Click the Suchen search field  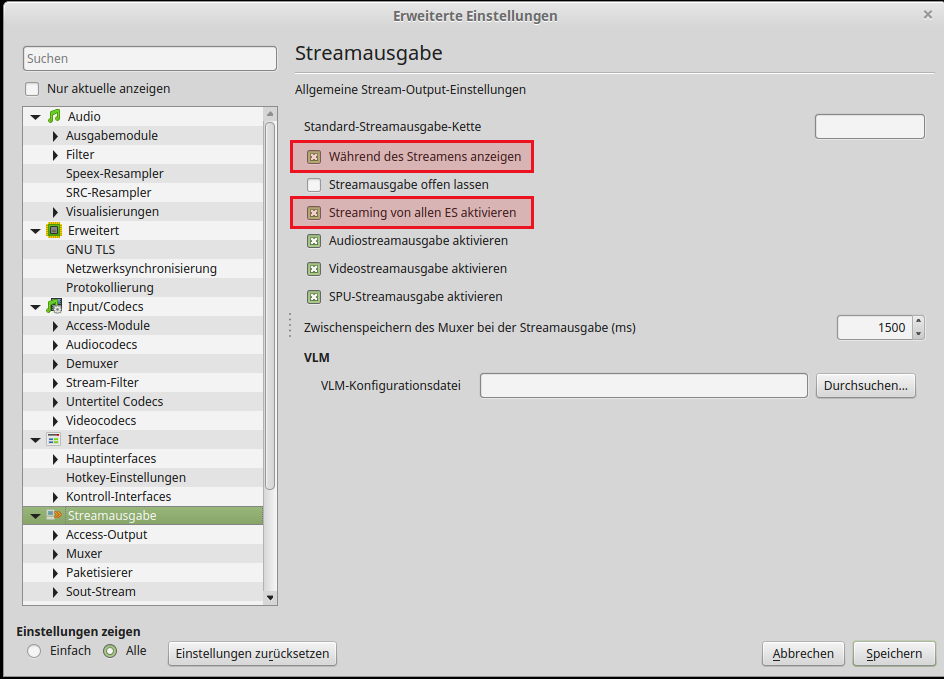pos(150,59)
